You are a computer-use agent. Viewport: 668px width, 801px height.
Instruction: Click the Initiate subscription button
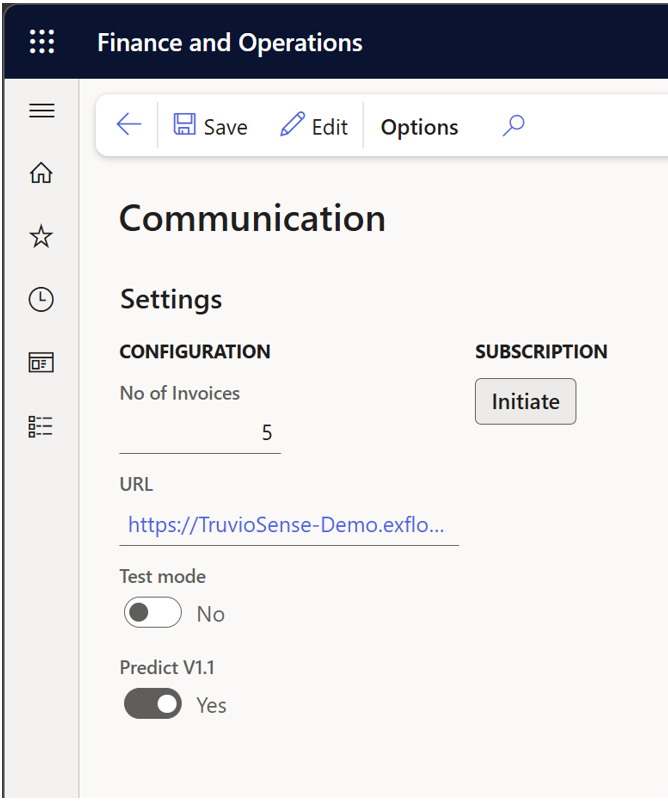tap(526, 402)
